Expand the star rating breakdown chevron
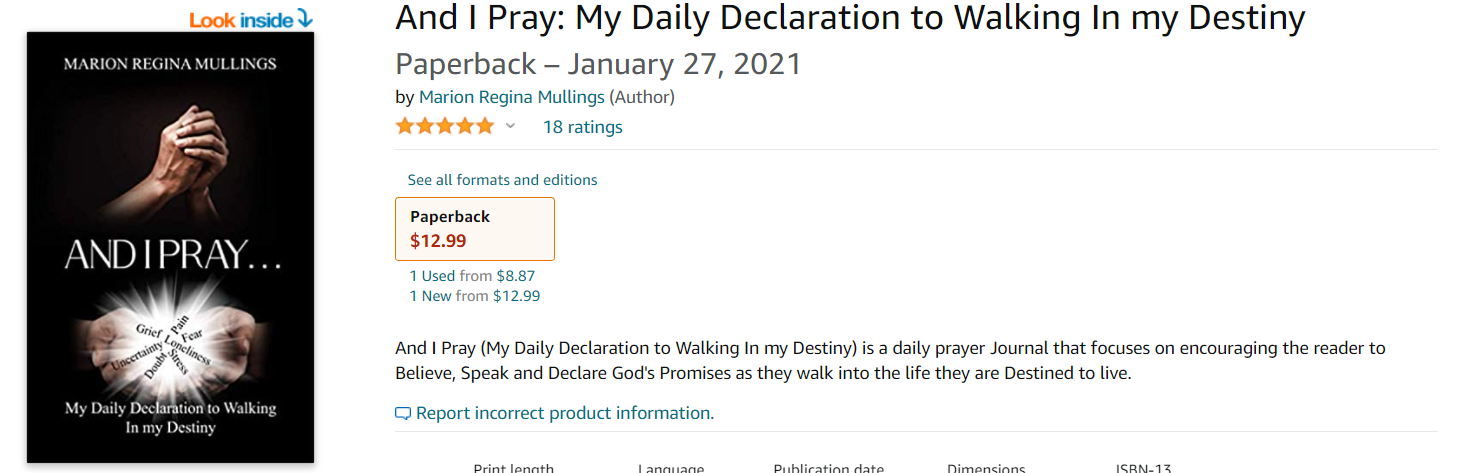The width and height of the screenshot is (1475, 473). pyautogui.click(x=510, y=126)
